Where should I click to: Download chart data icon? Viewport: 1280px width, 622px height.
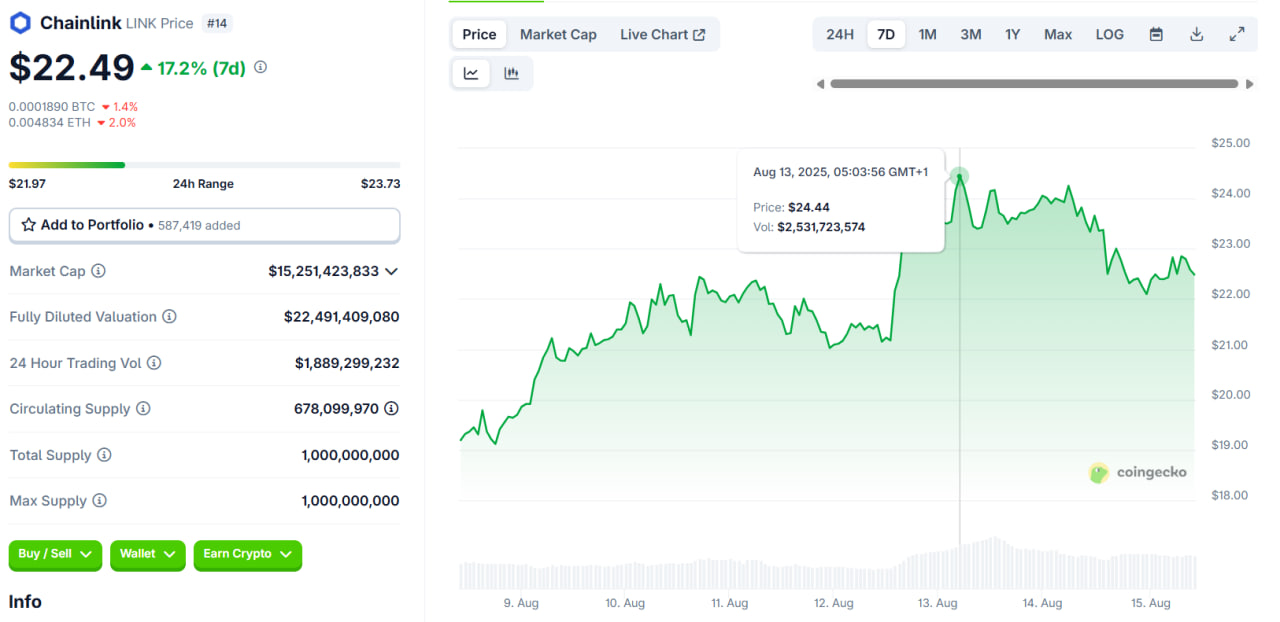(x=1196, y=34)
